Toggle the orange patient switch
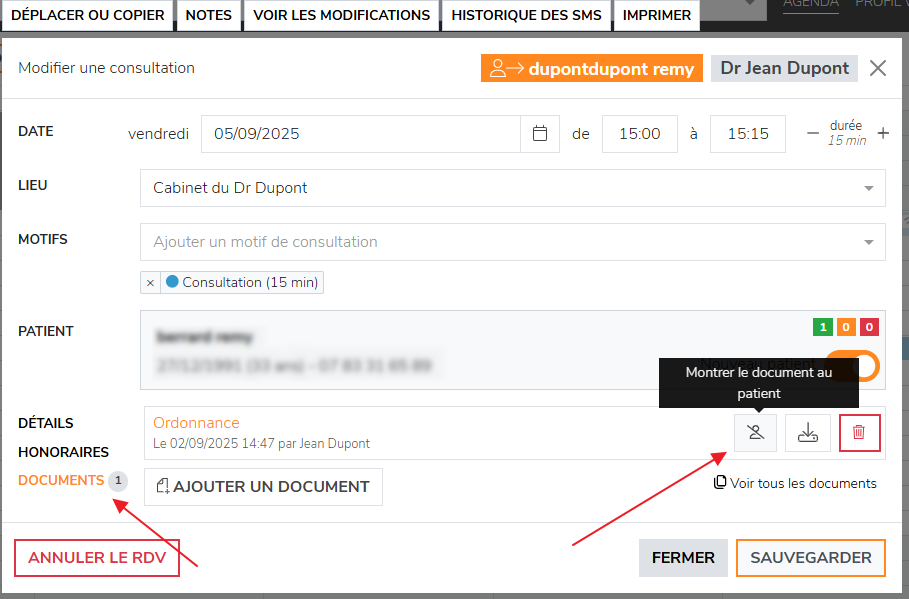The image size is (909, 599). coord(852,365)
